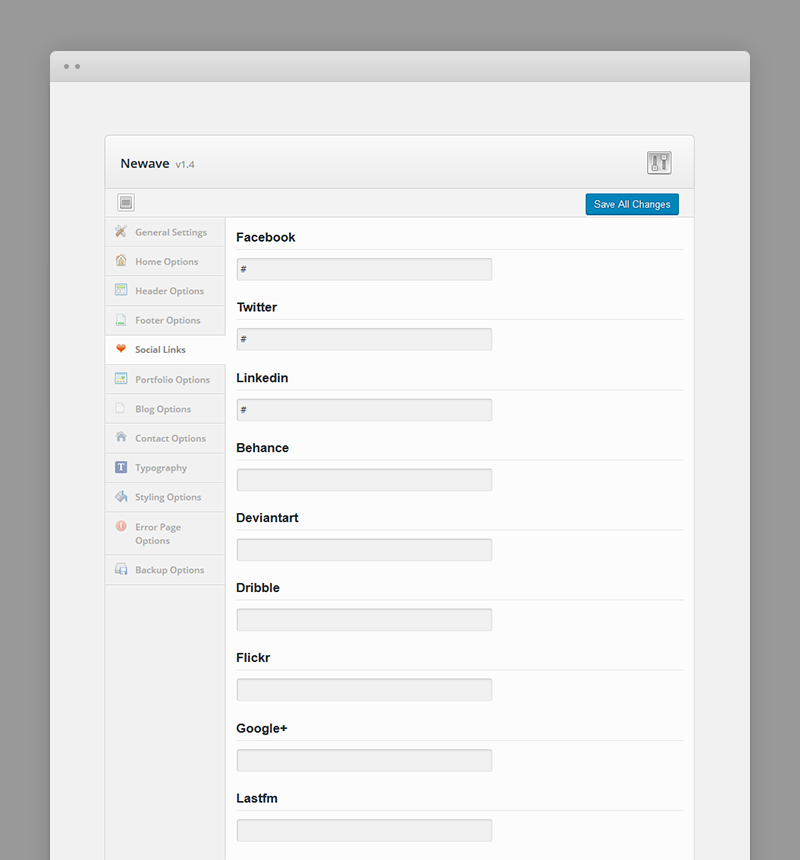Click the Linkedin section heading
Screen dimensions: 800x860
click(262, 378)
